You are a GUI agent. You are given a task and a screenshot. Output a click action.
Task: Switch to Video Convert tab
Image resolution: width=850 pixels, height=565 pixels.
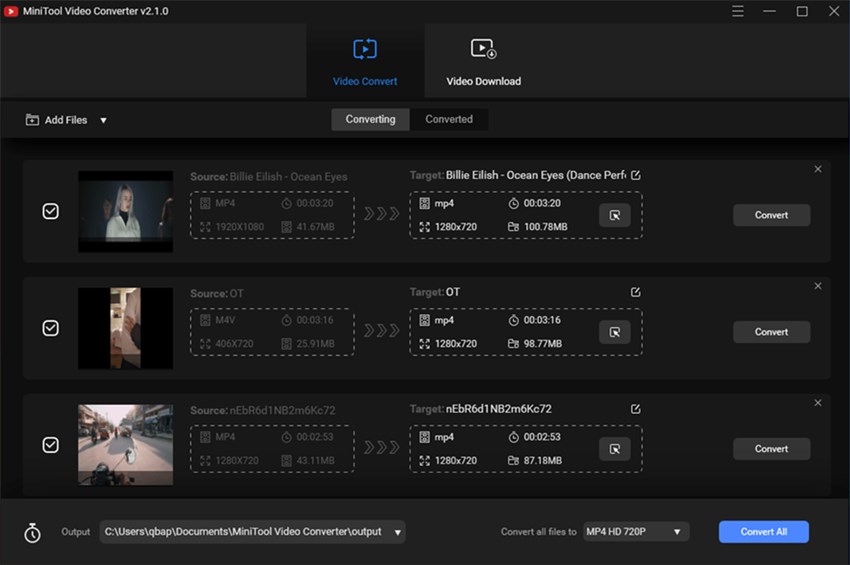[365, 61]
